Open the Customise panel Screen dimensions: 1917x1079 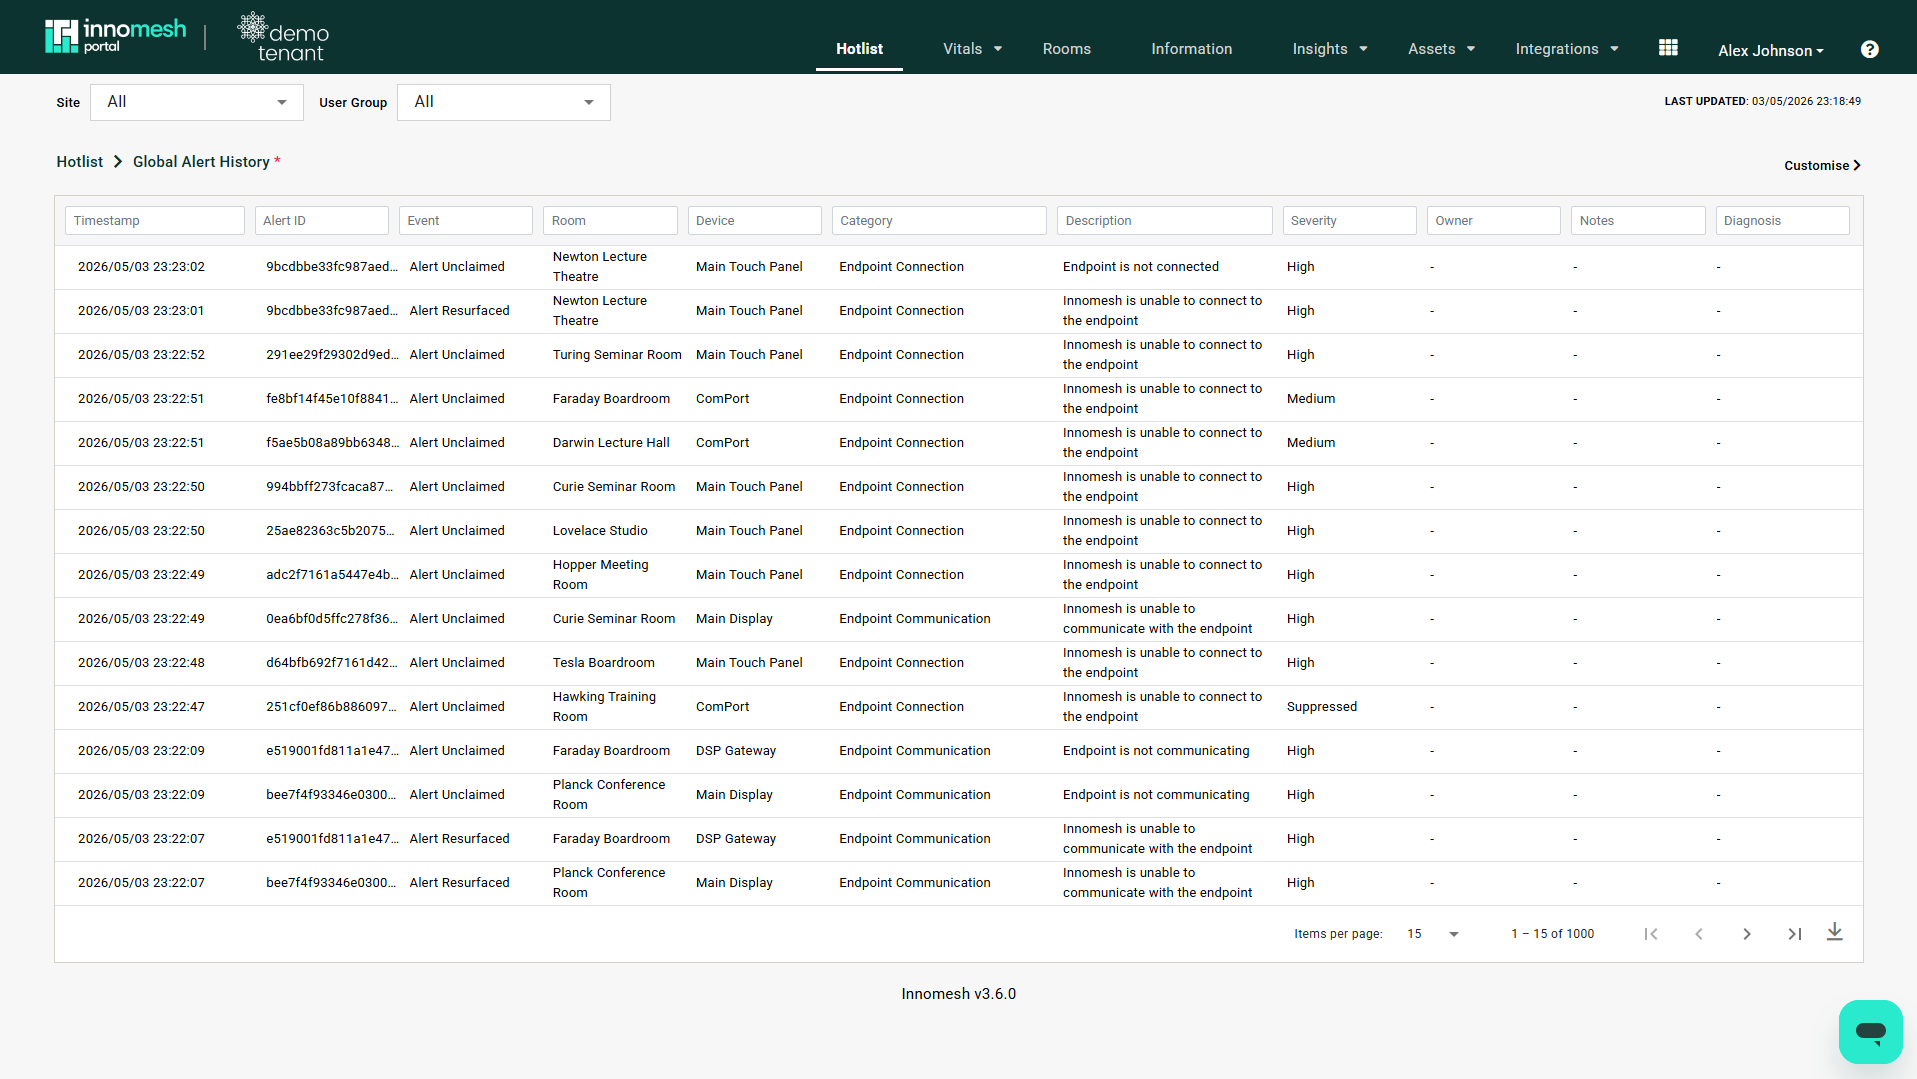tap(1822, 166)
